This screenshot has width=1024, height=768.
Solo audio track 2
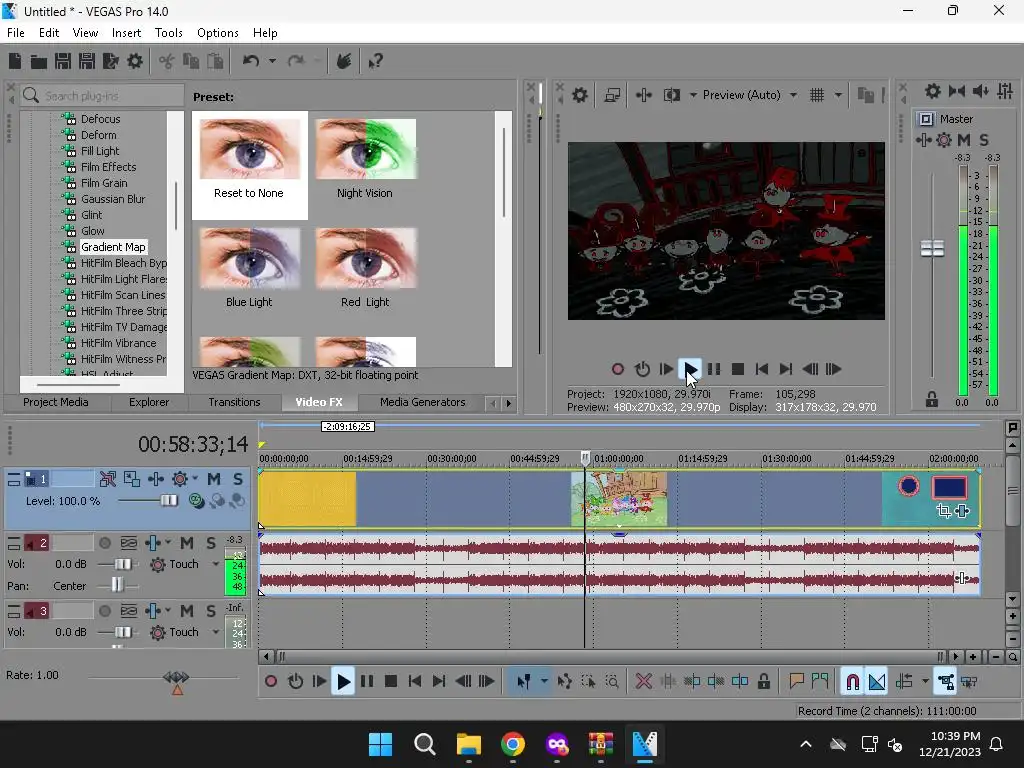pos(210,543)
